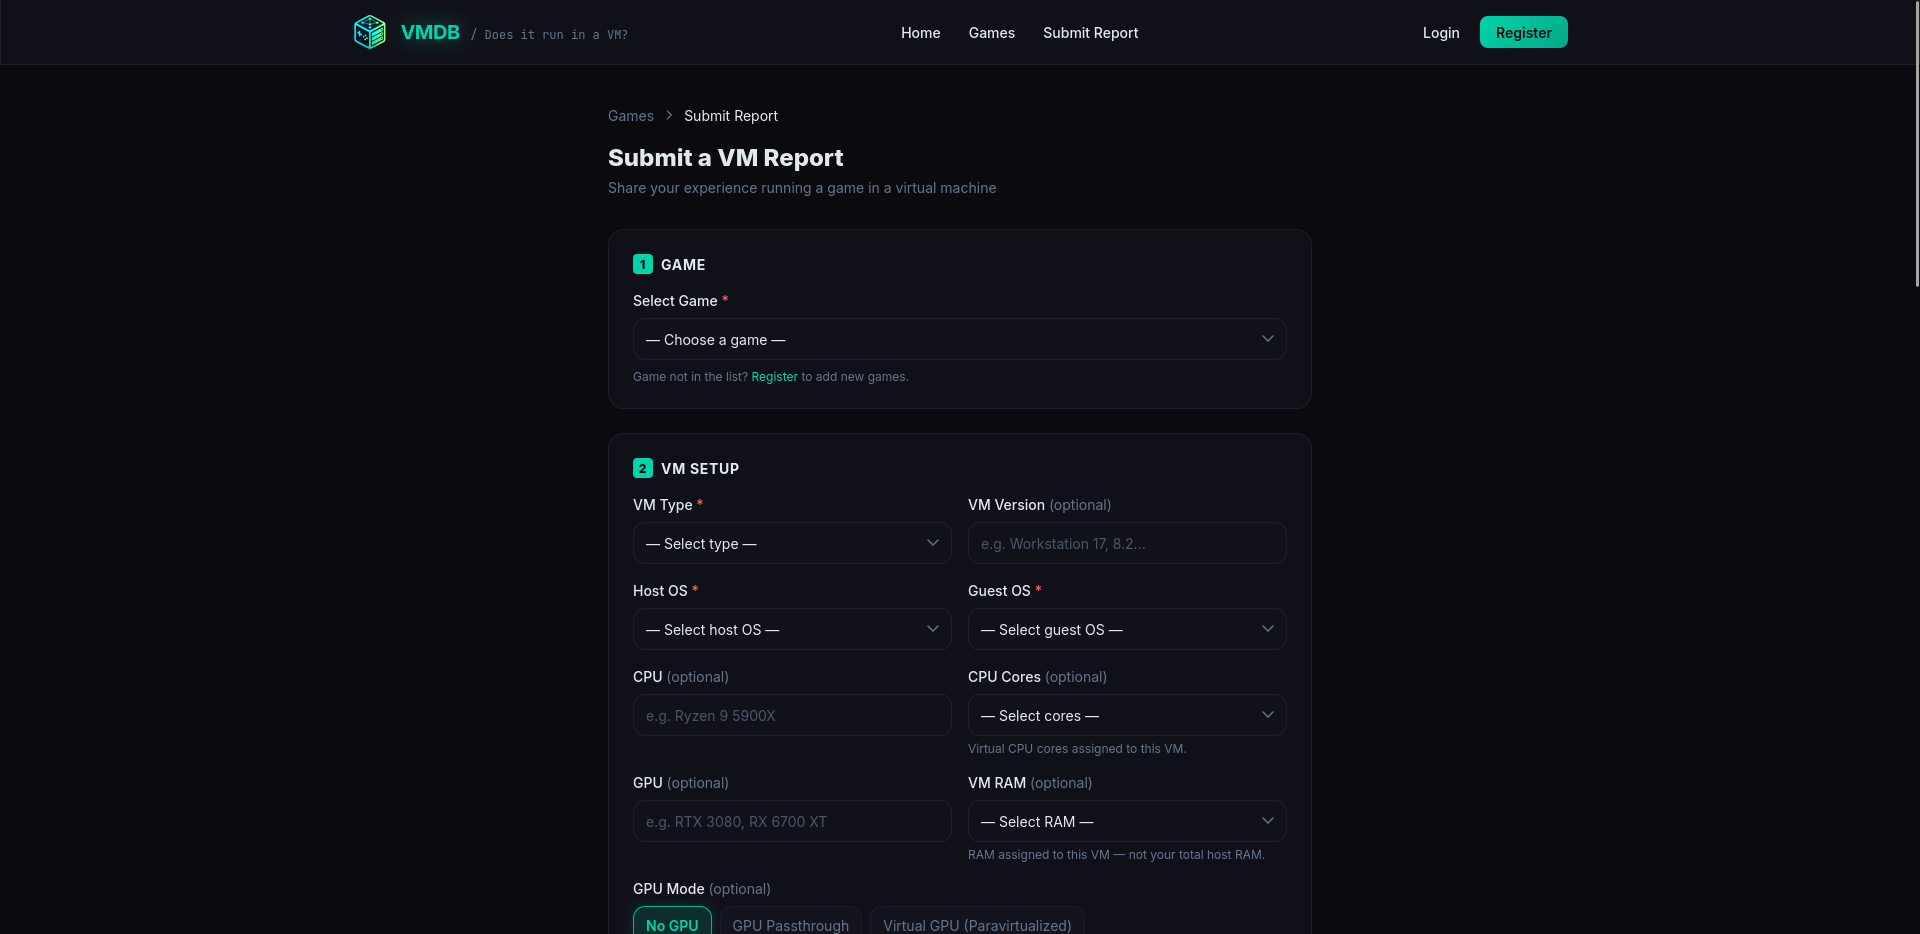Enable GPU Passthrough mode
1920x934 pixels.
click(790, 925)
